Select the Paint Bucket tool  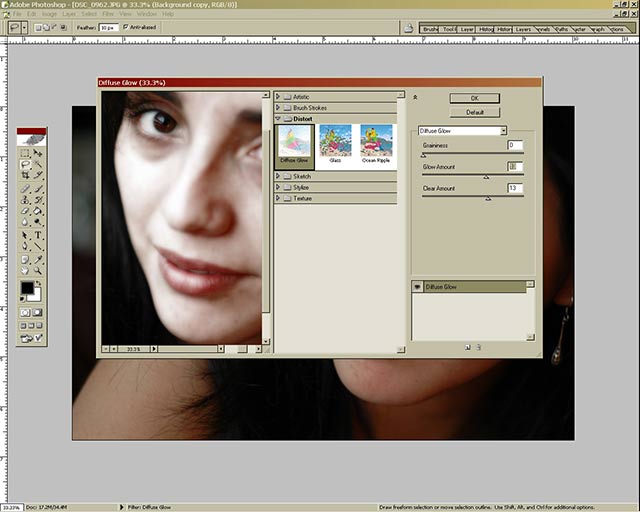(38, 211)
